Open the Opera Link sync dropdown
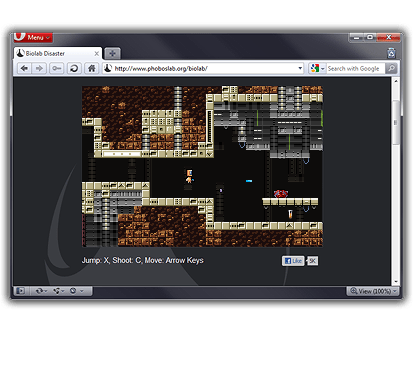The height and width of the screenshot is (390, 413). coord(42,291)
